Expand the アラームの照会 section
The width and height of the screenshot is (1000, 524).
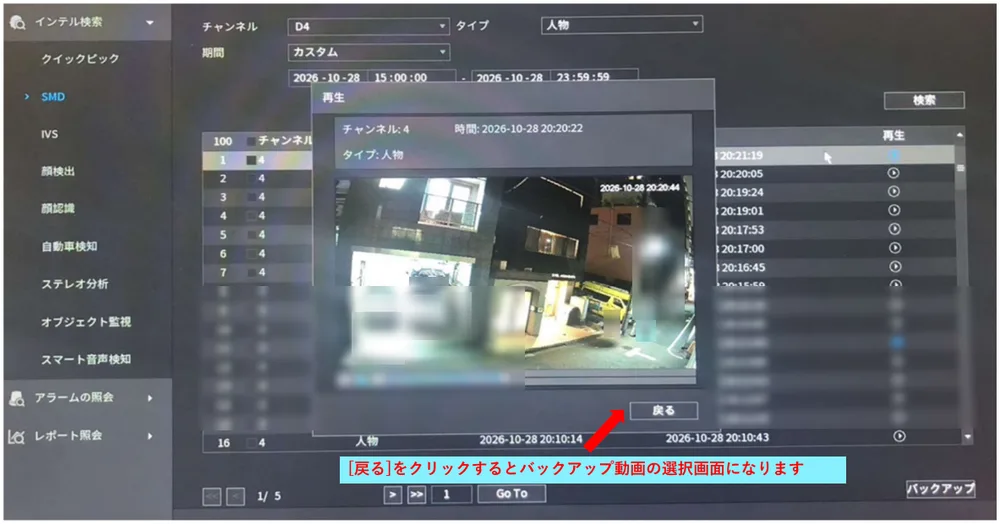[150, 398]
